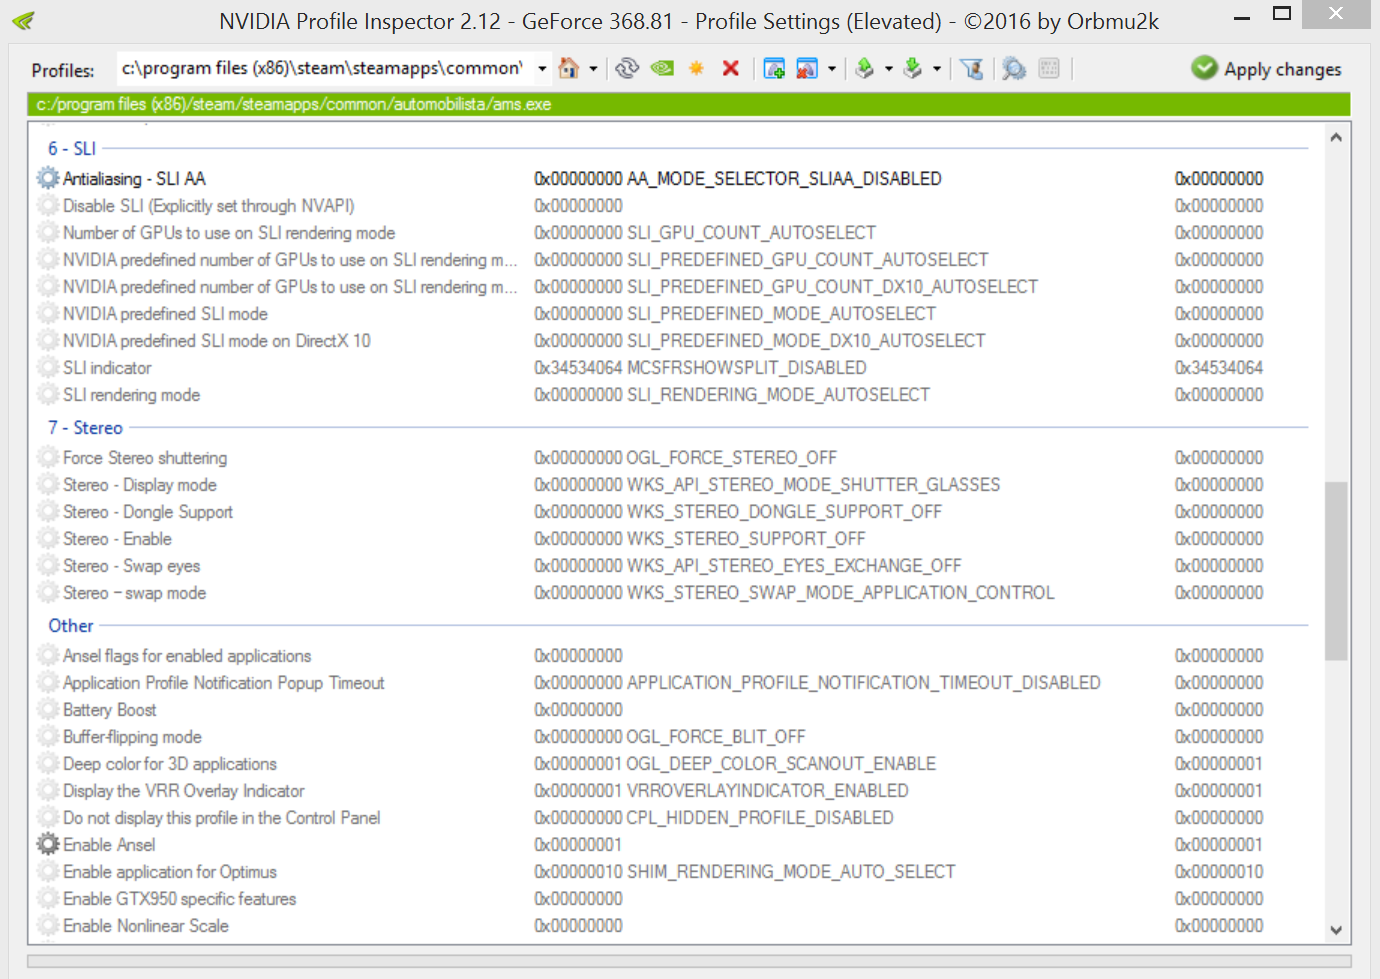This screenshot has width=1380, height=979.
Task: Click value AA_MODE_SELECTOR_SLIAA_DISABLED
Action: click(784, 178)
